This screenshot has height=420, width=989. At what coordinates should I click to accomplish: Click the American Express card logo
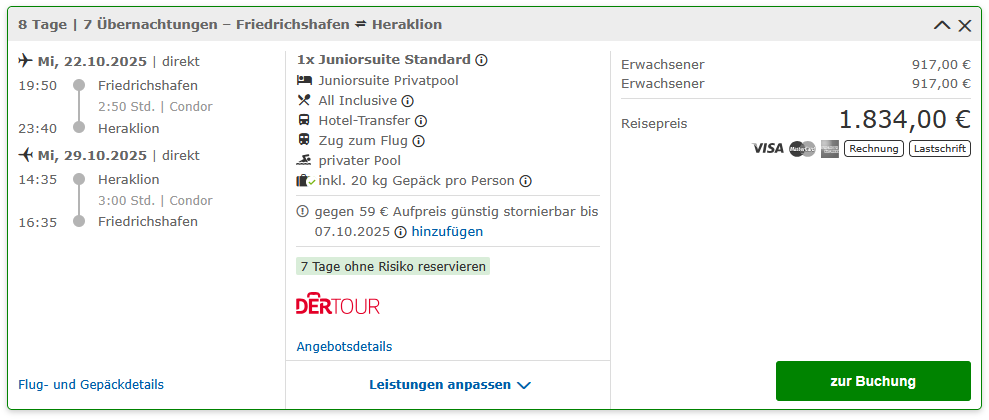[x=829, y=149]
